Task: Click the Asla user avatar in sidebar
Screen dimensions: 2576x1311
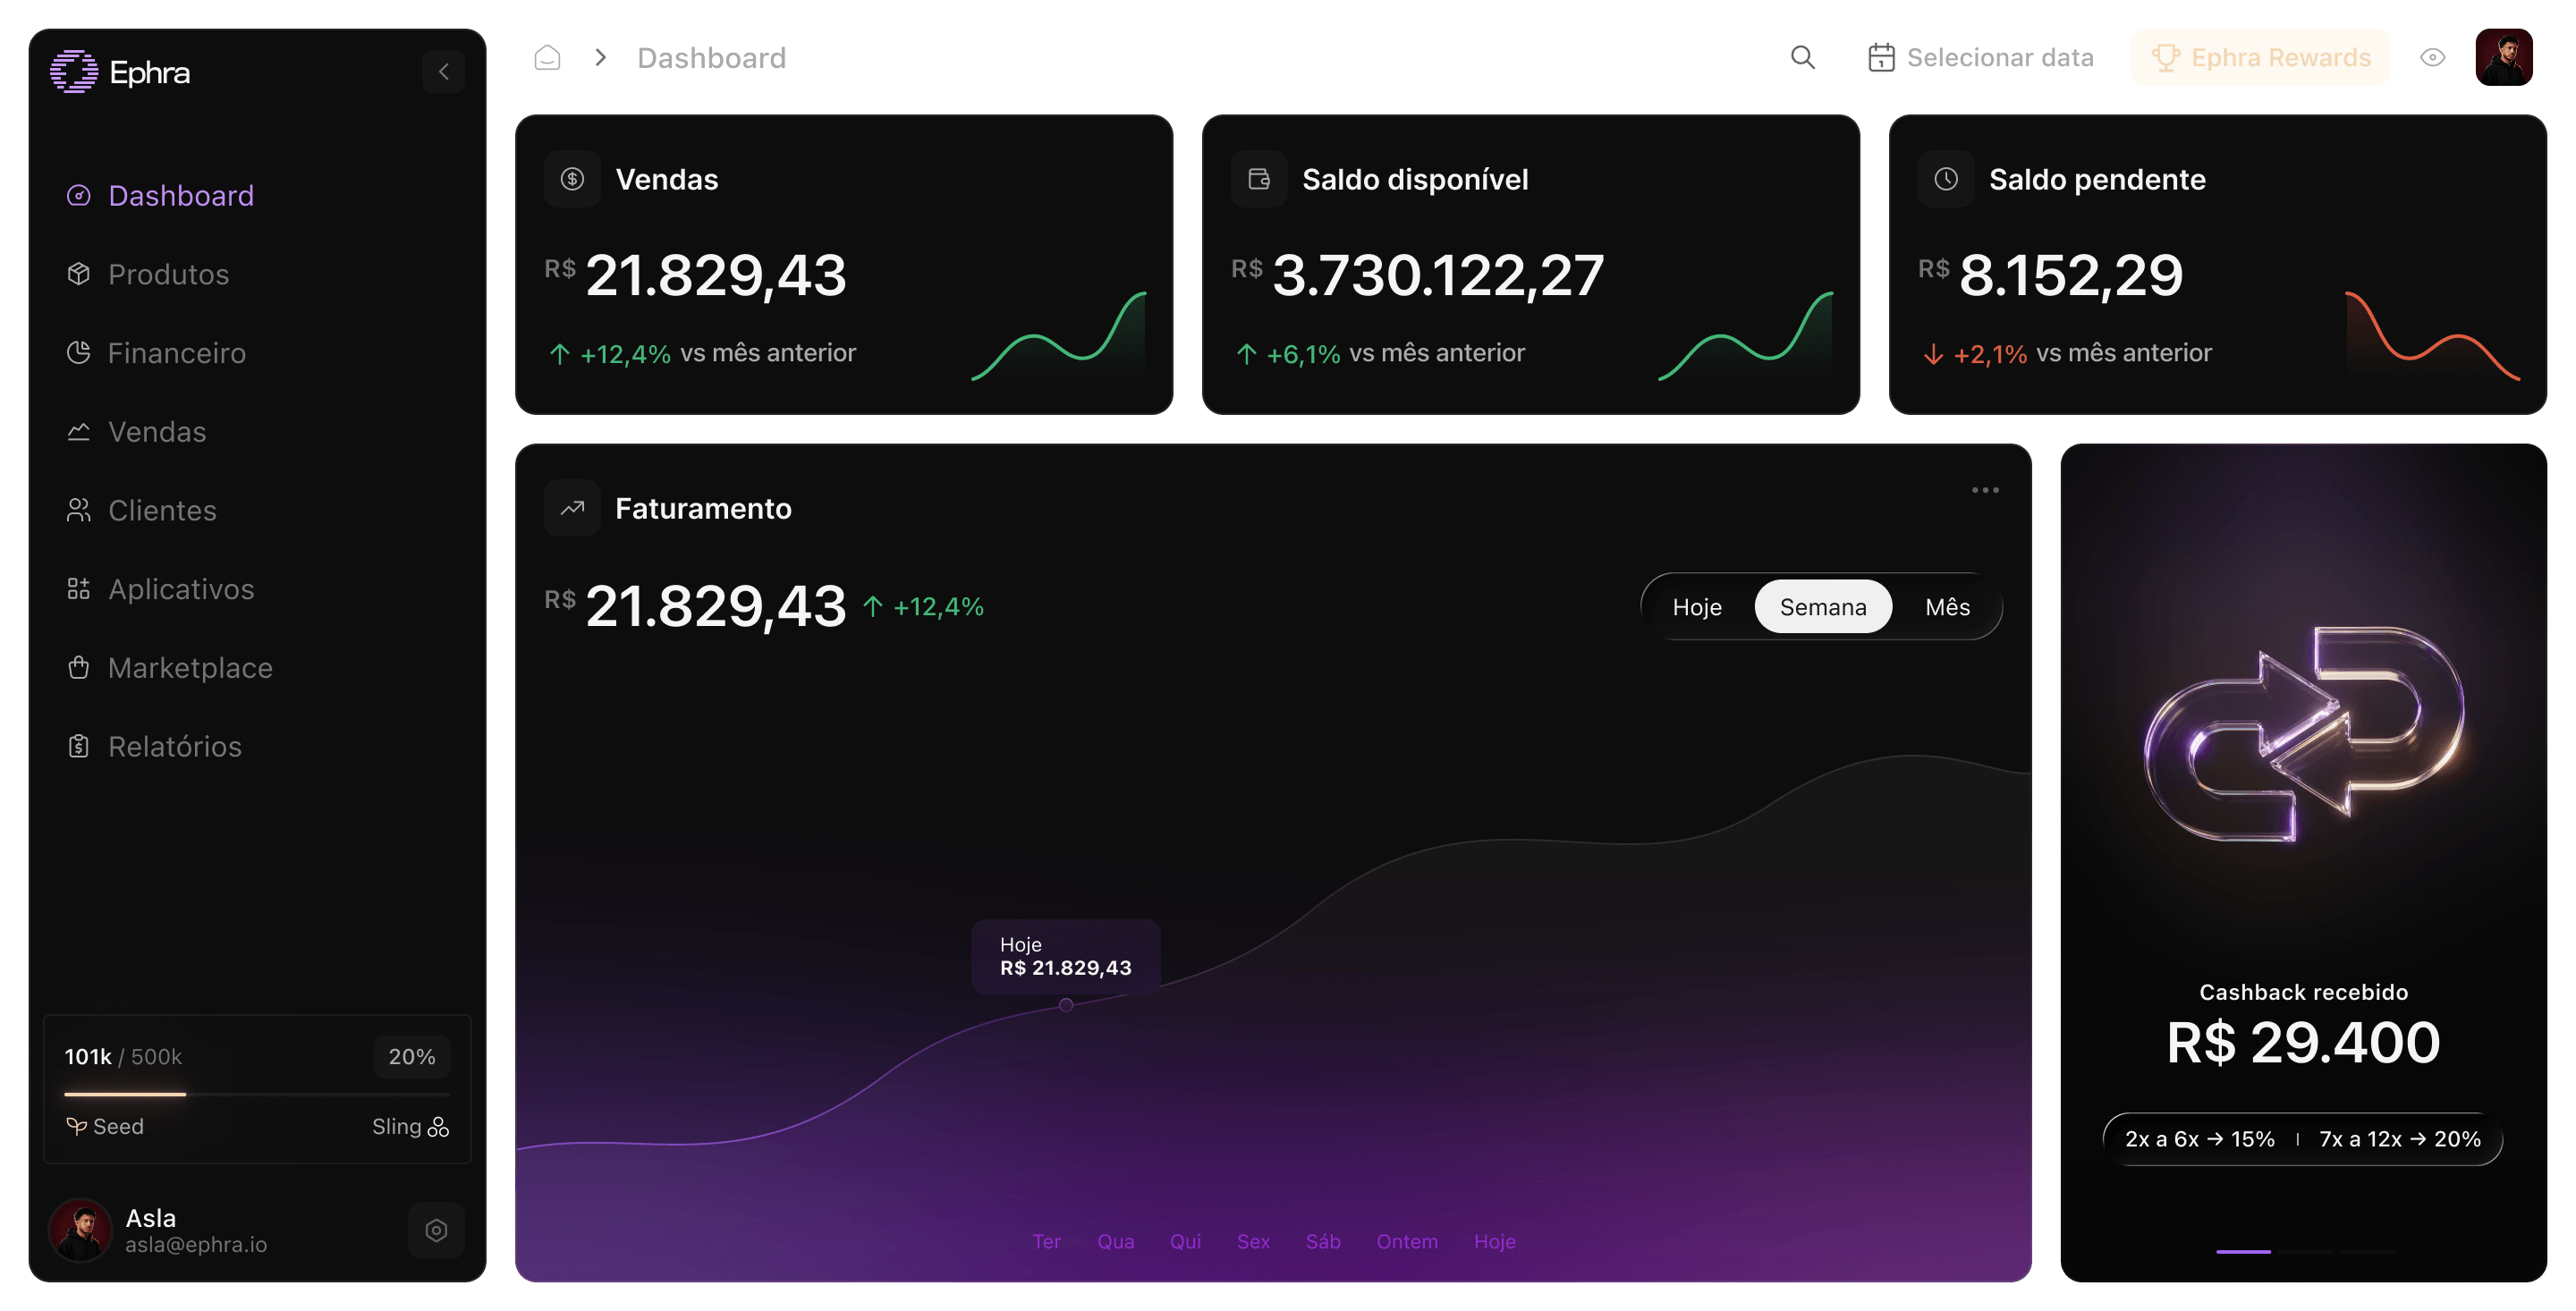Action: tap(80, 1230)
